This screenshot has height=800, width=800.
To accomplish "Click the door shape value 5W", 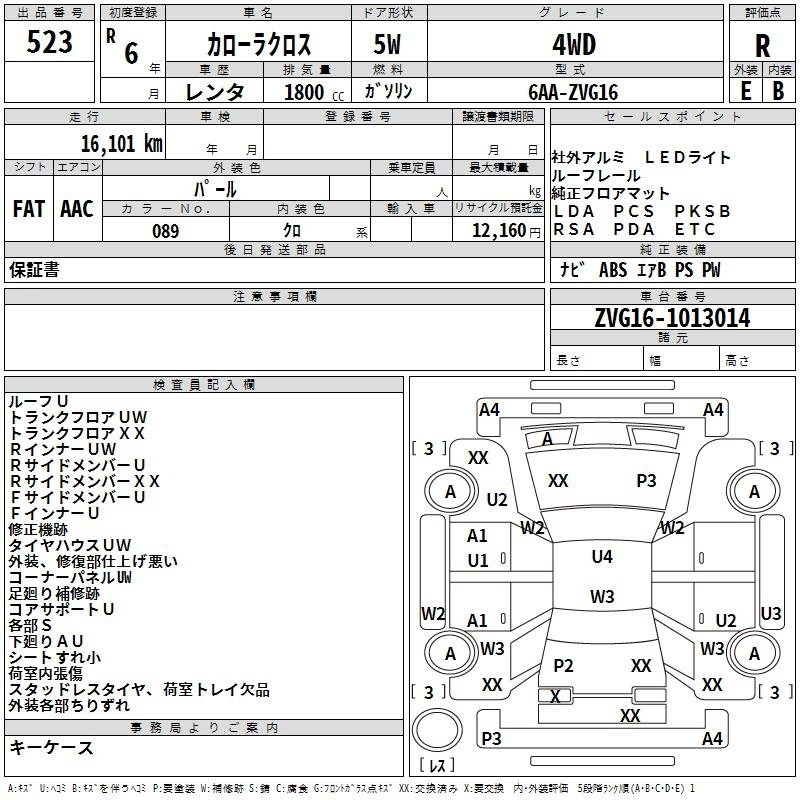I will [x=388, y=44].
